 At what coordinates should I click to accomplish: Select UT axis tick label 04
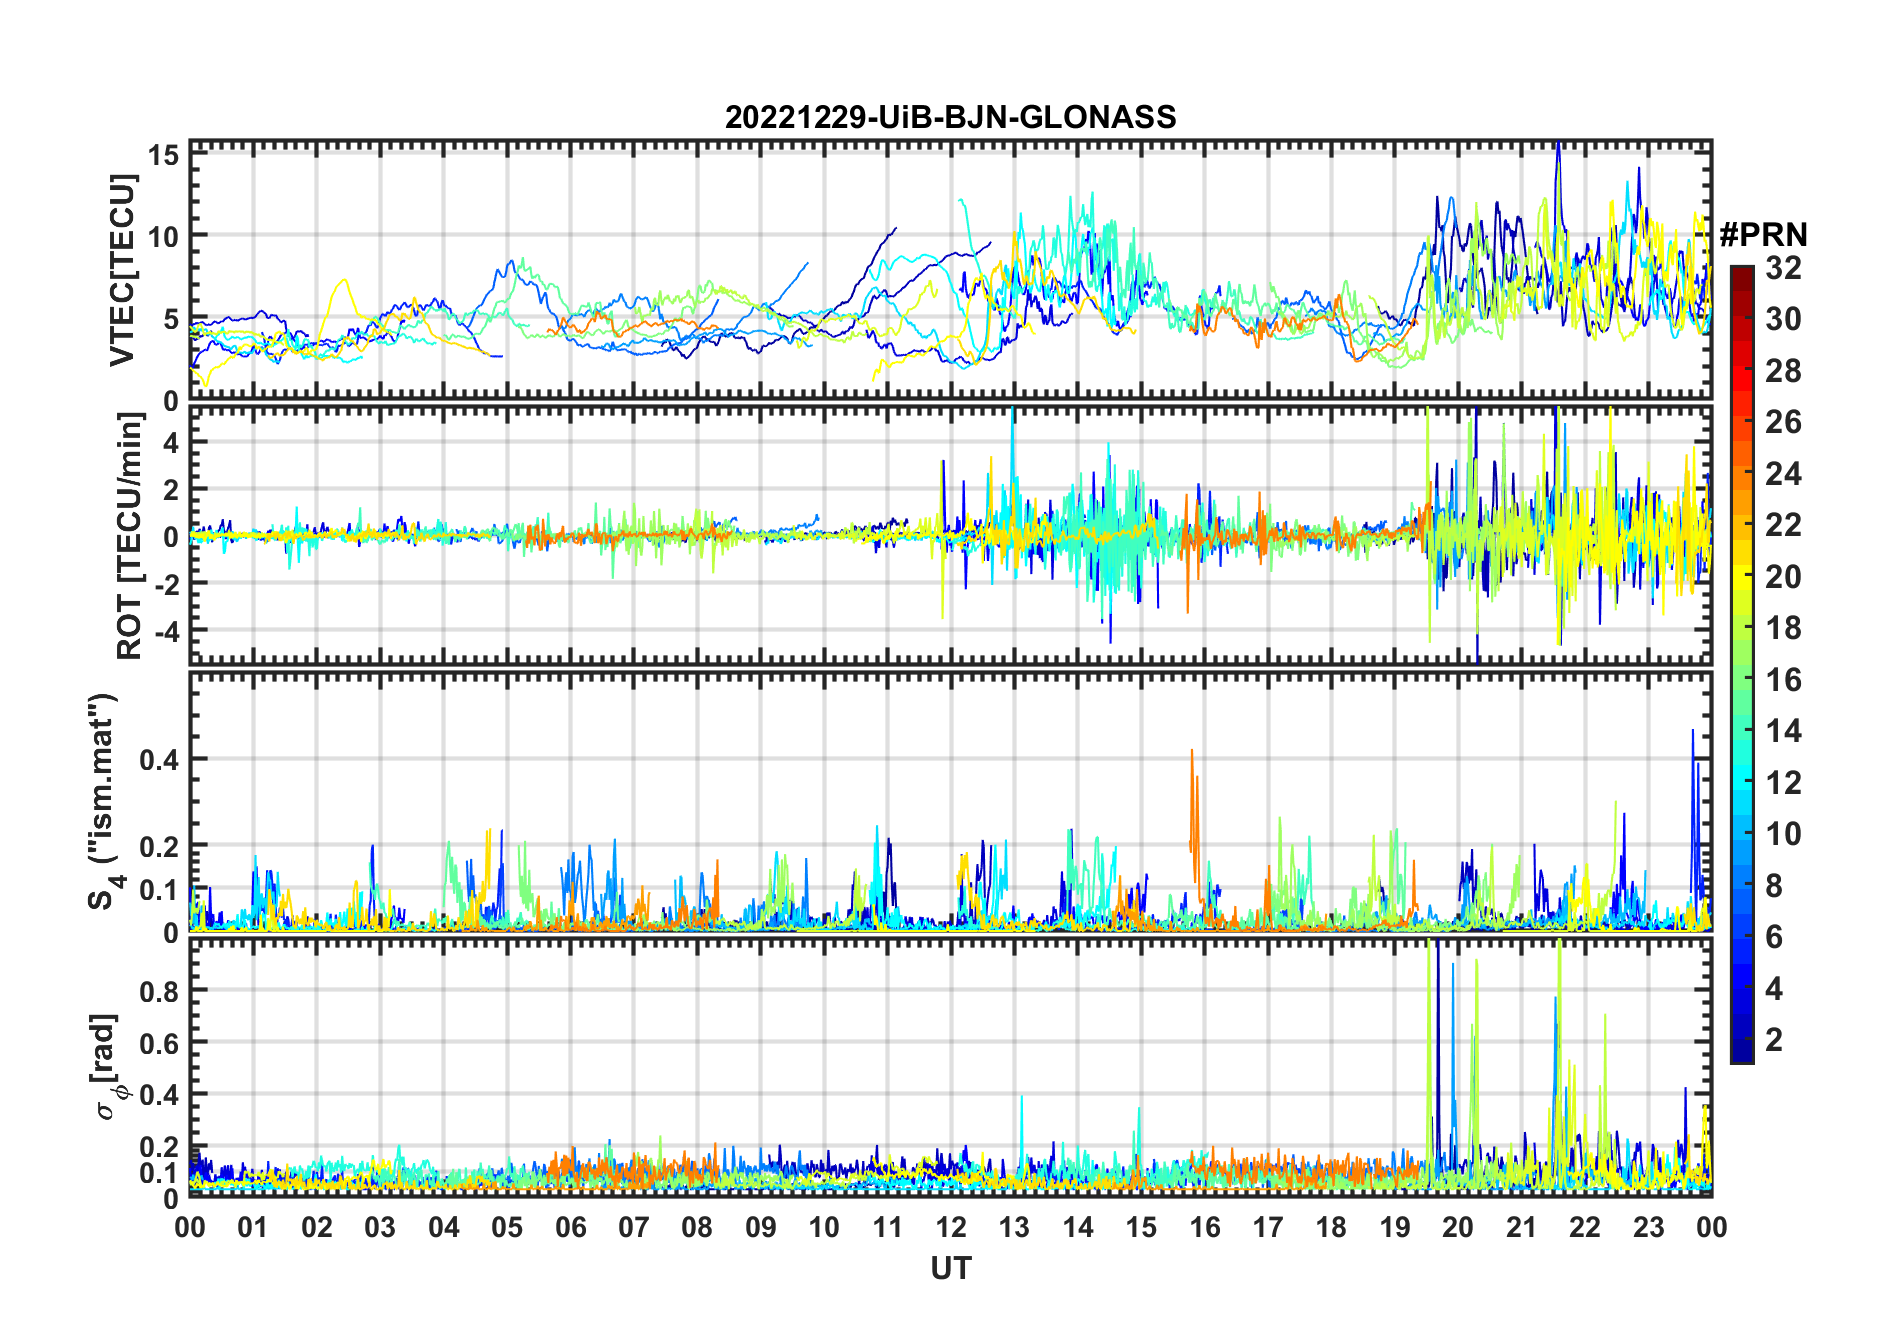444,1227
